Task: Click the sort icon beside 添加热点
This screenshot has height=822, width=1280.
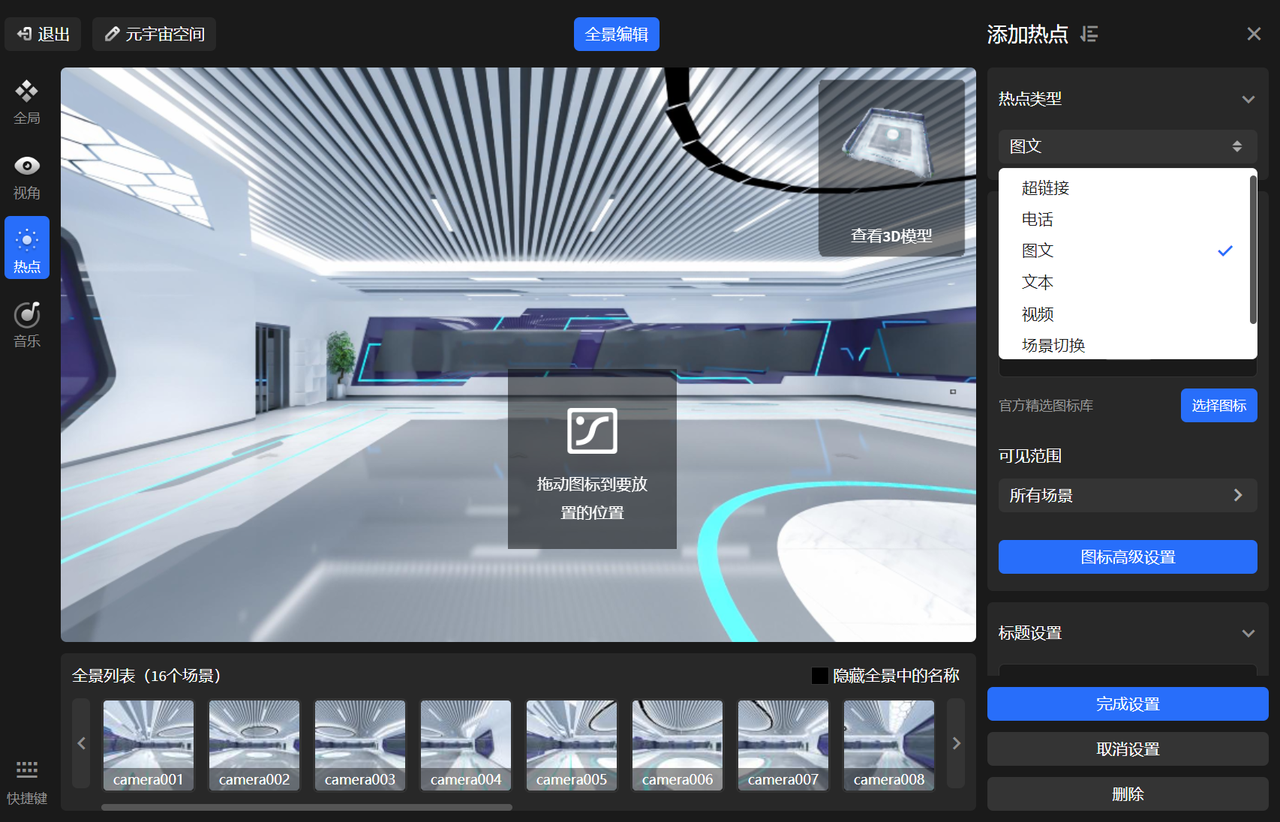Action: tap(1090, 34)
